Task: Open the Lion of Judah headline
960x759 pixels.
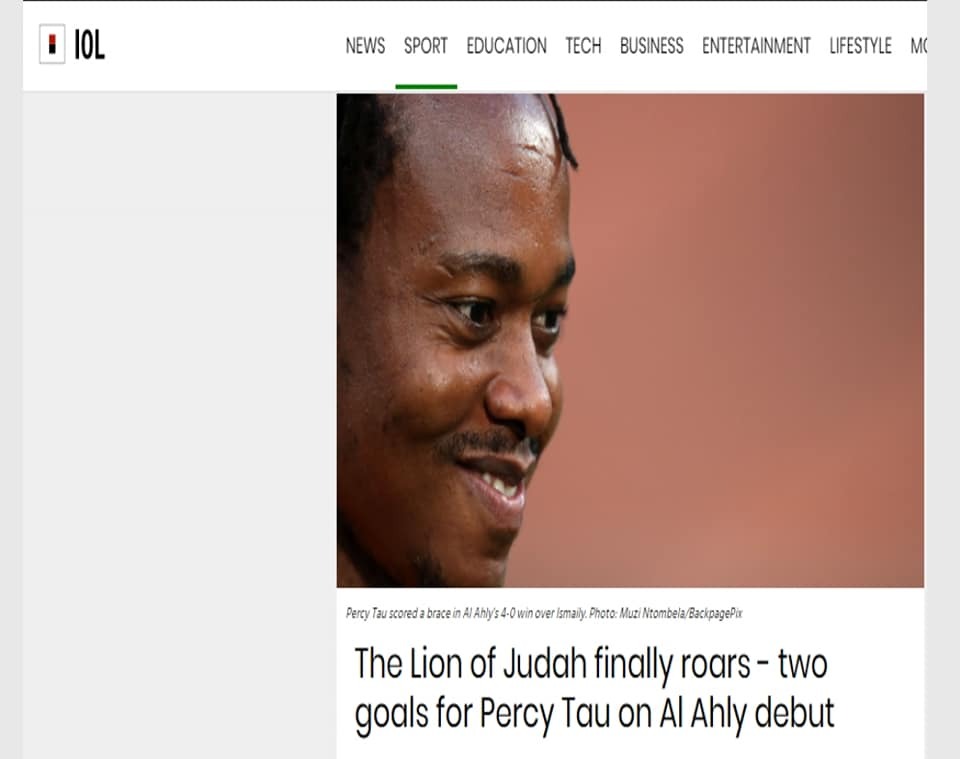Action: (x=594, y=689)
